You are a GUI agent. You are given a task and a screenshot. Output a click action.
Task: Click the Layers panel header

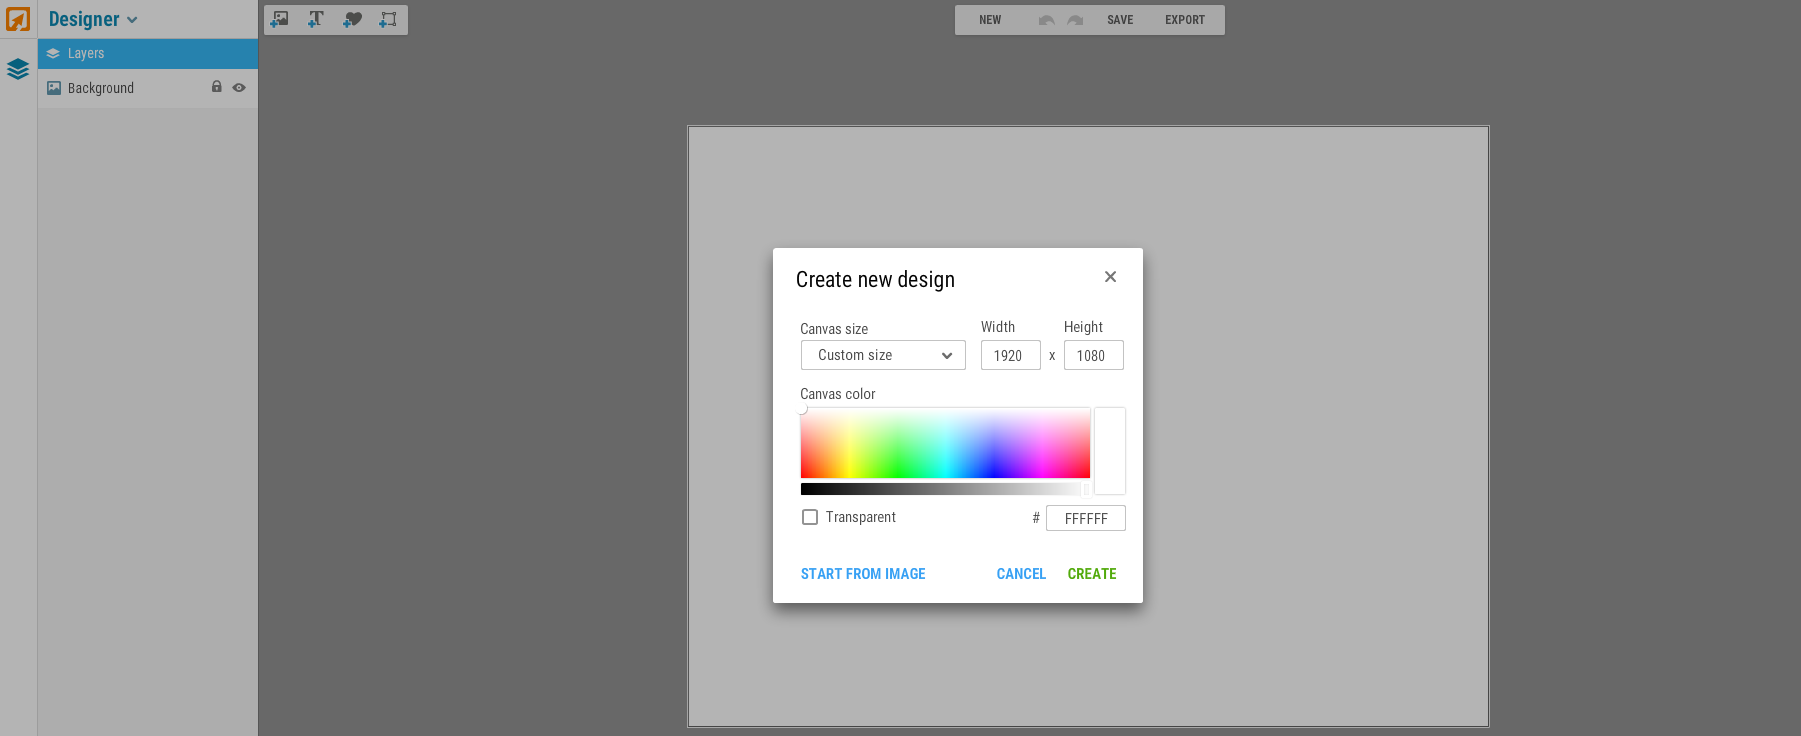pos(148,54)
